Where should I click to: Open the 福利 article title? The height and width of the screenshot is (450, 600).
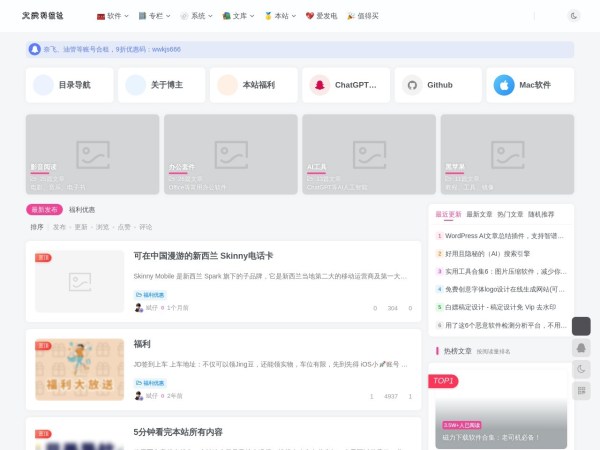142,344
